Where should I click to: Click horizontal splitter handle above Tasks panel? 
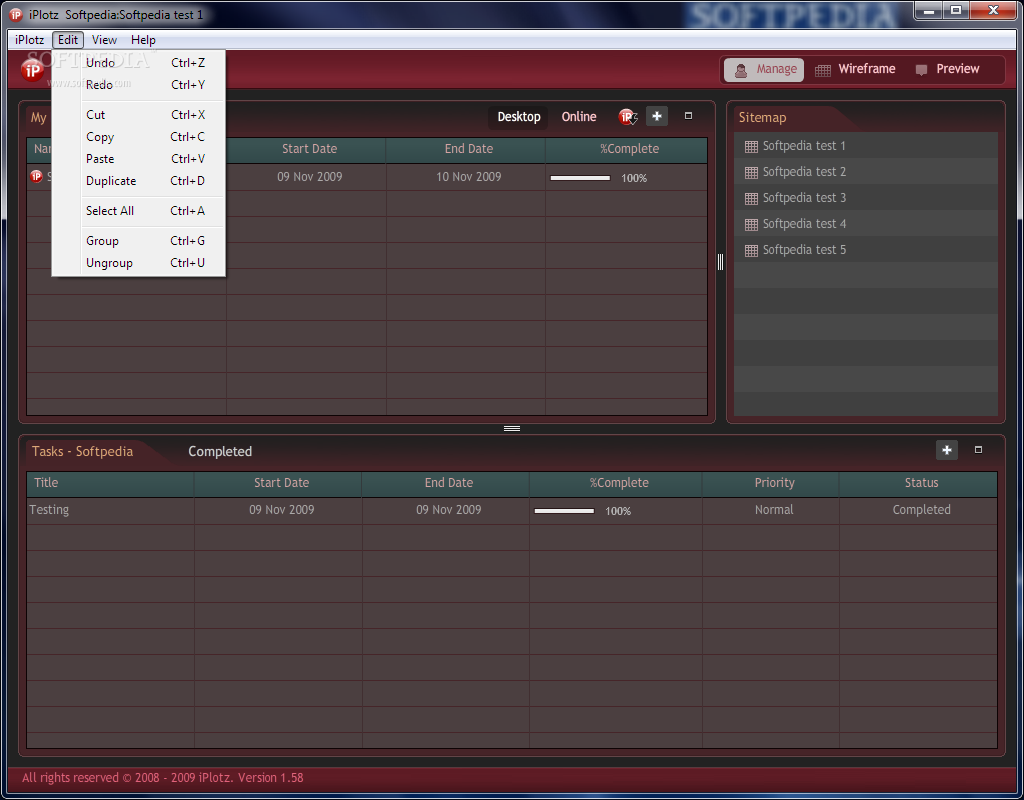point(512,428)
